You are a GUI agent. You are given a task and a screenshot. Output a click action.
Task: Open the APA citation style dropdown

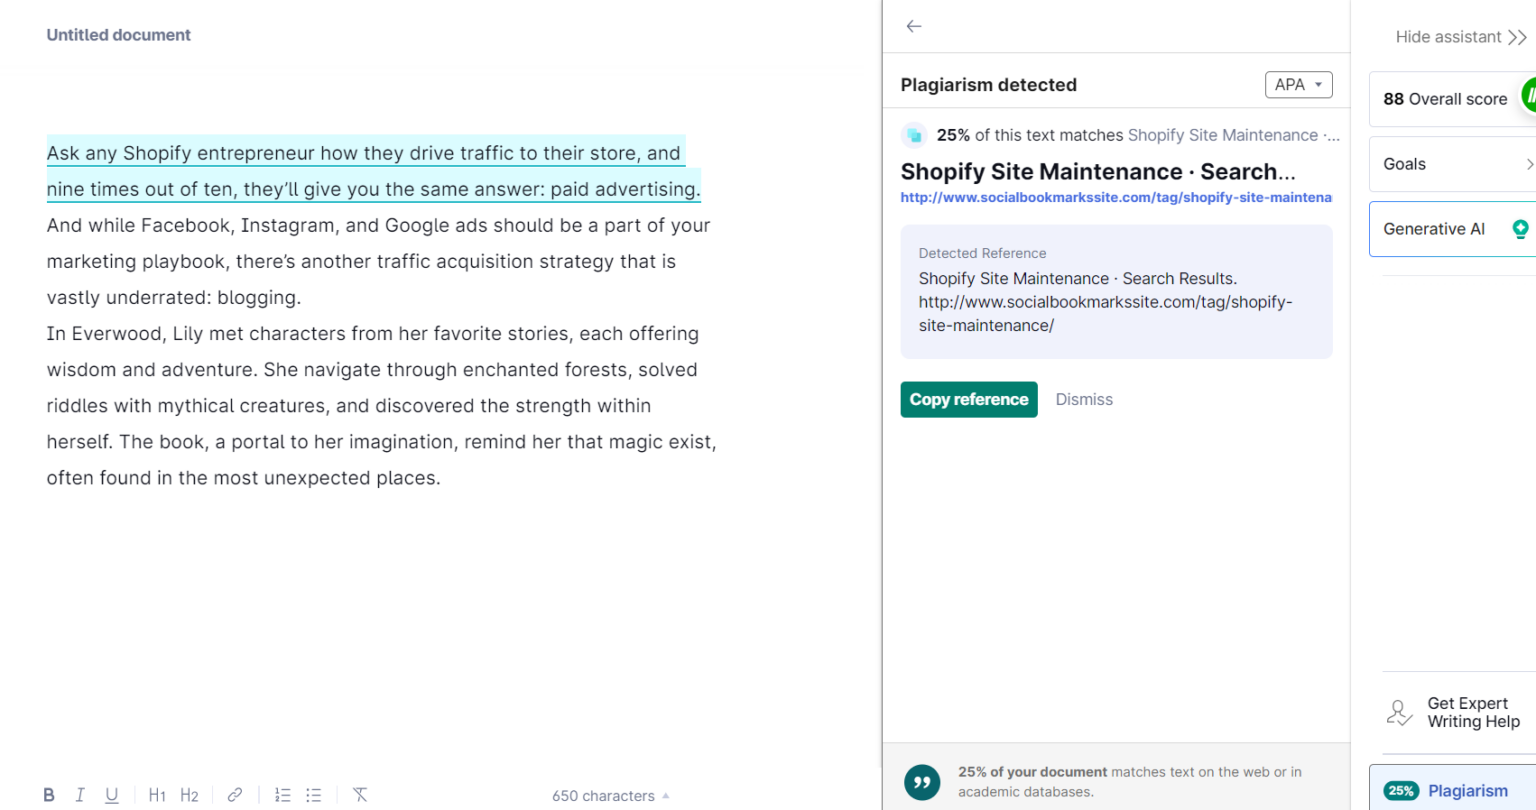[1298, 84]
